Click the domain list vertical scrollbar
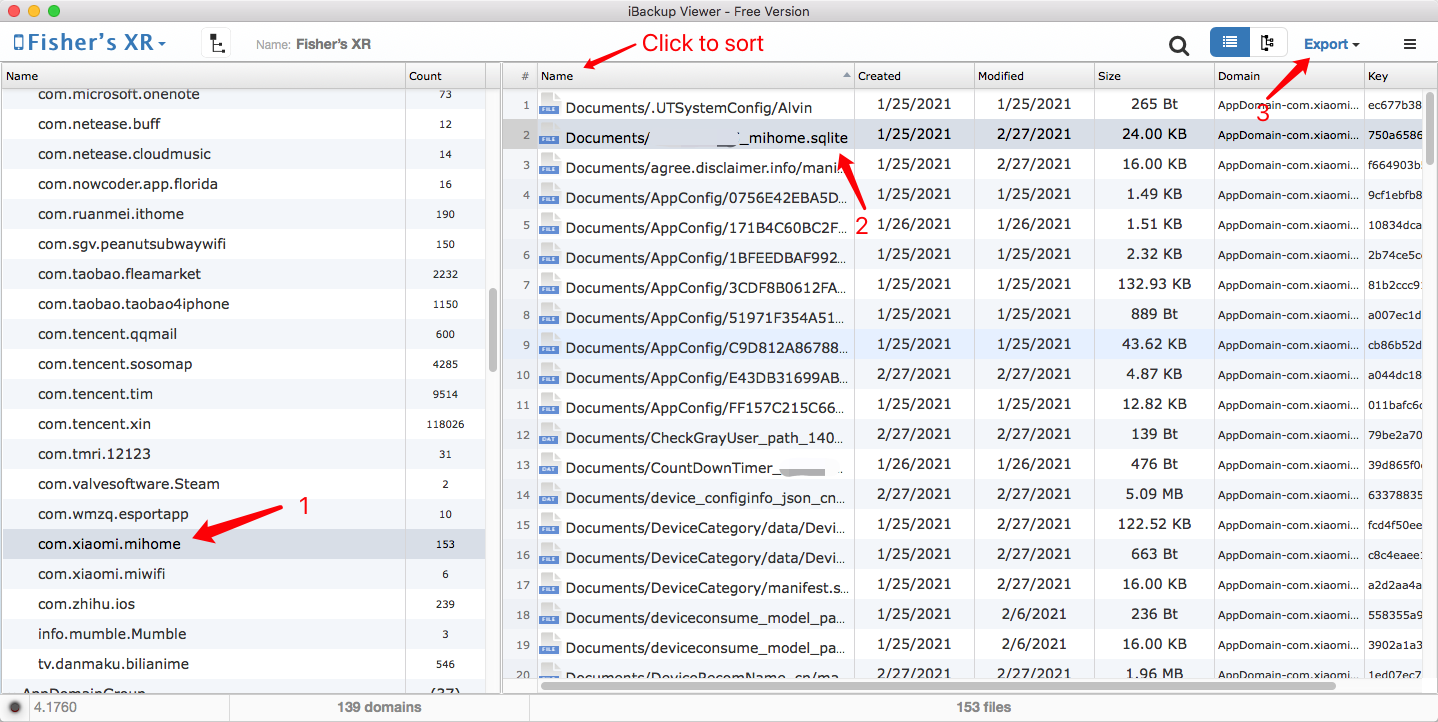 [493, 330]
